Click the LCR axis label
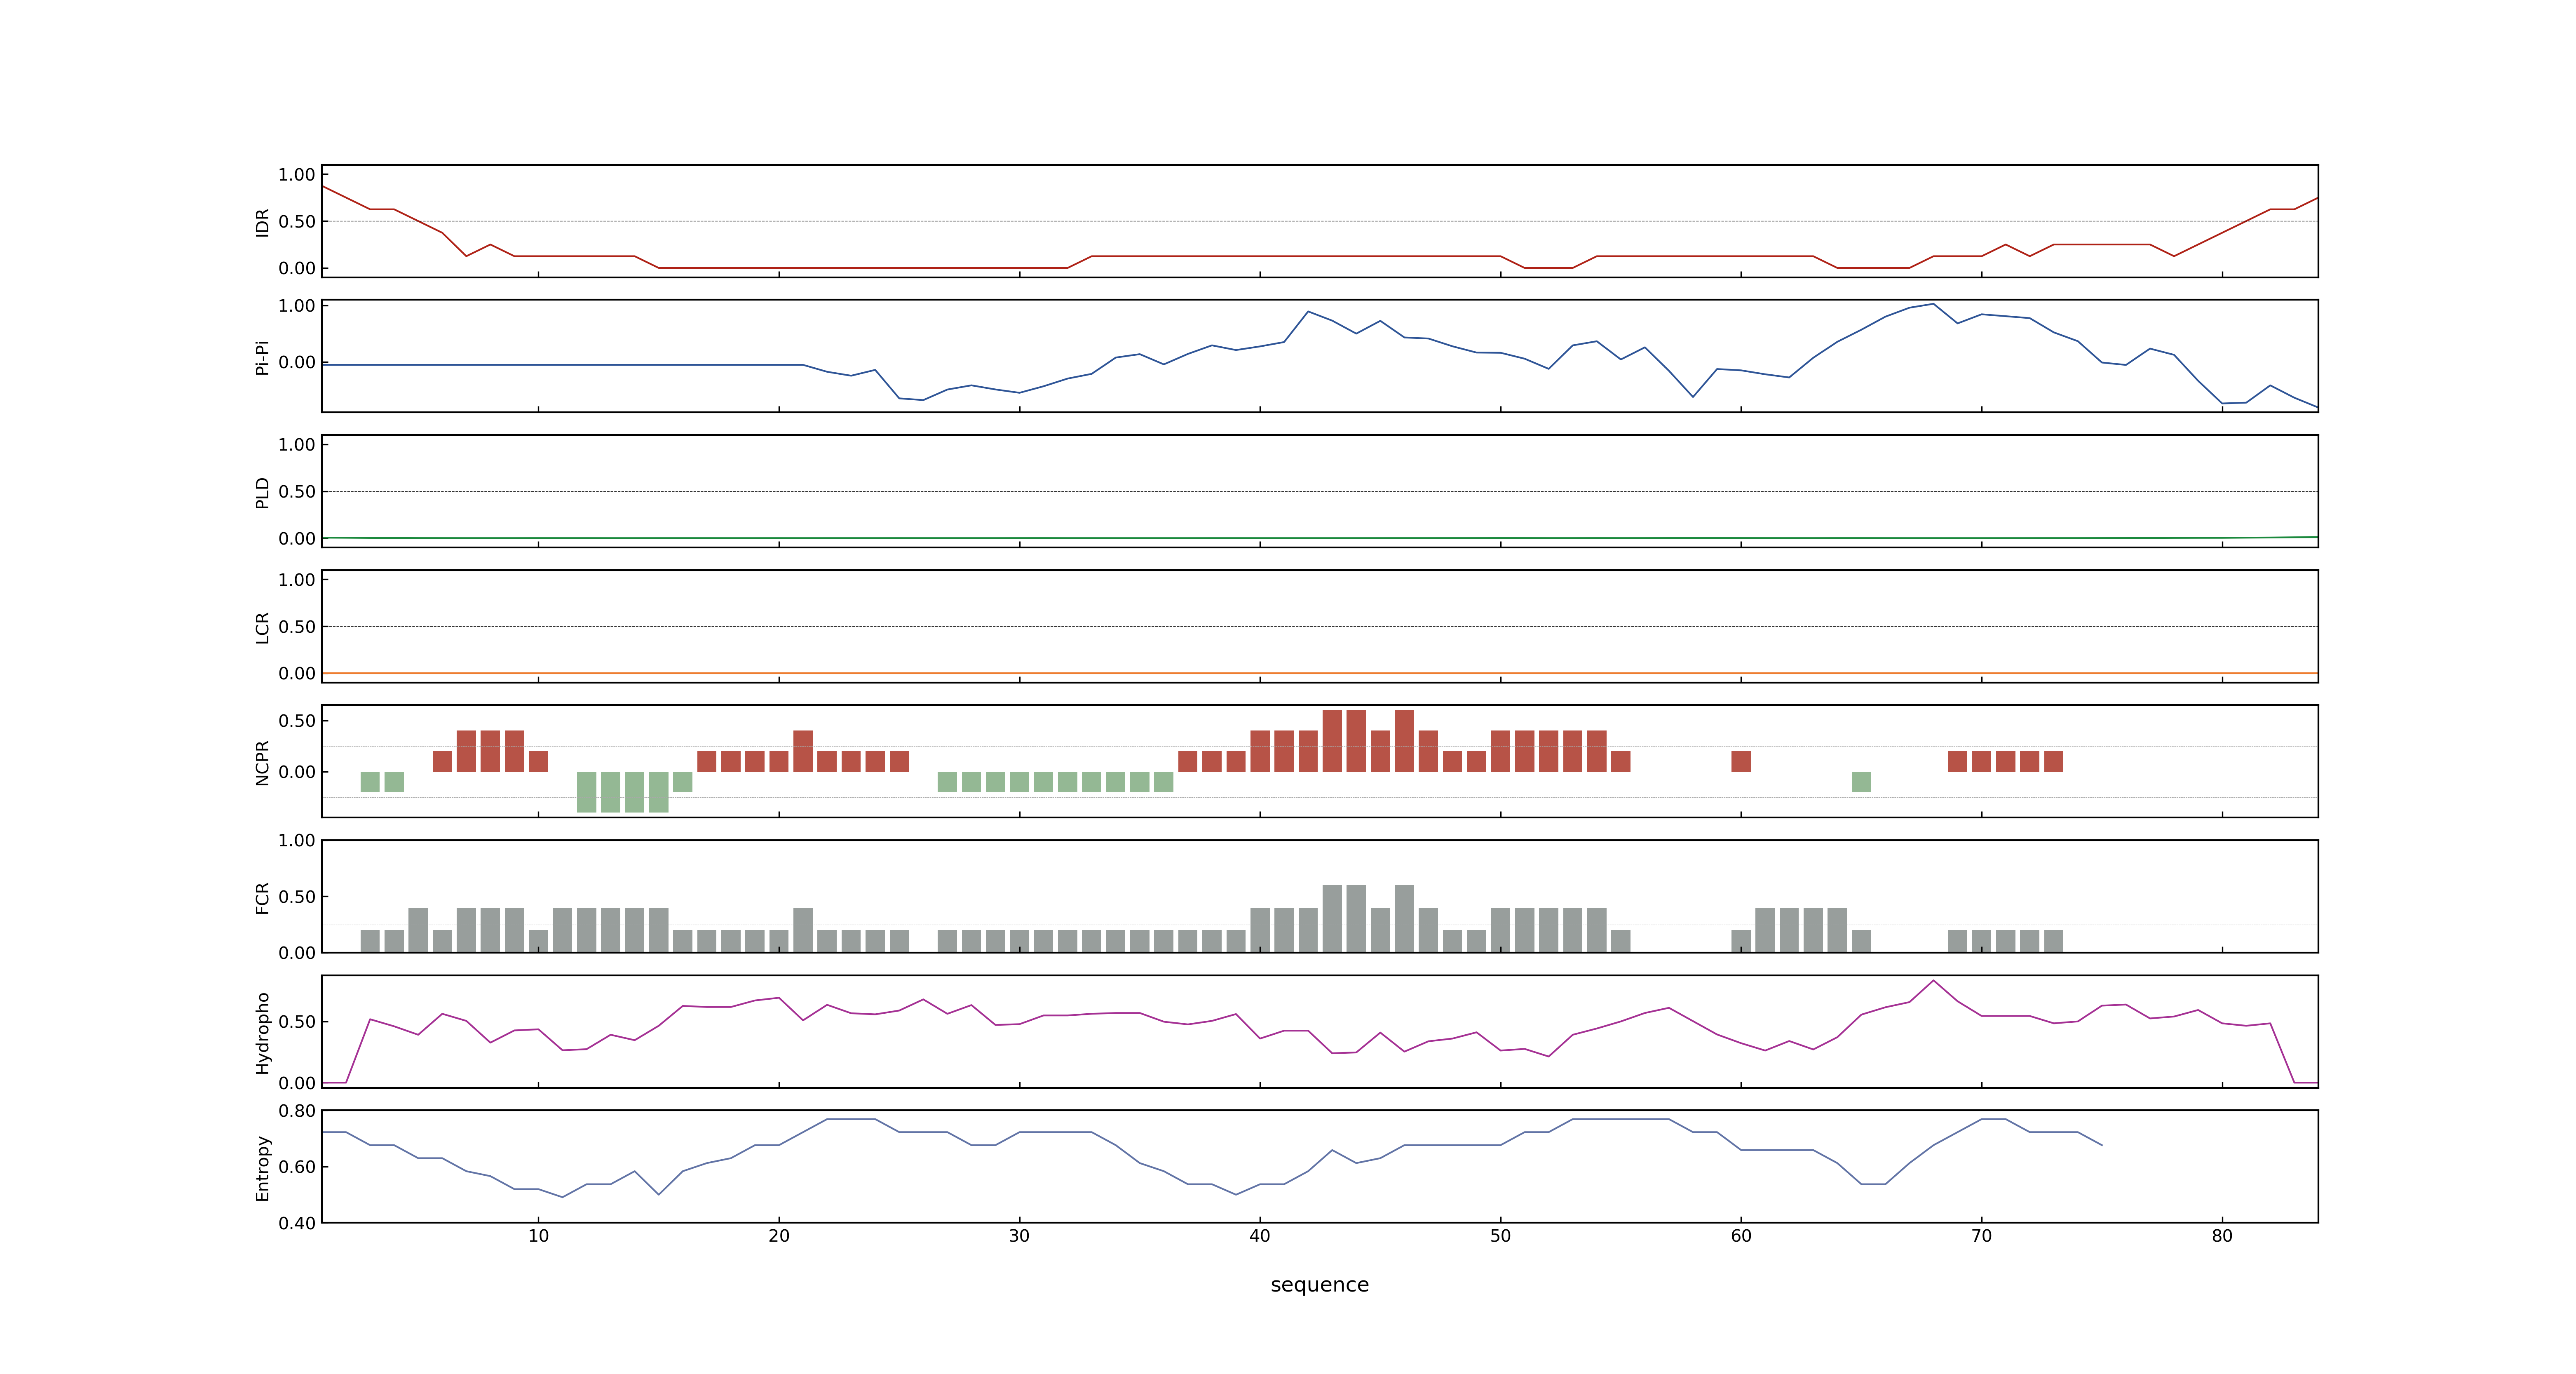The width and height of the screenshot is (2576, 1374). click(x=262, y=628)
